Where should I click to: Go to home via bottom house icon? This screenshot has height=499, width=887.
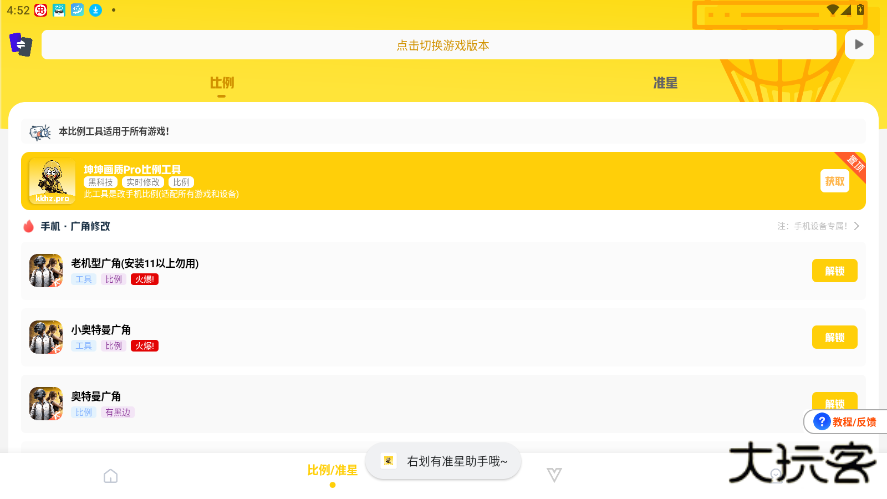111,476
